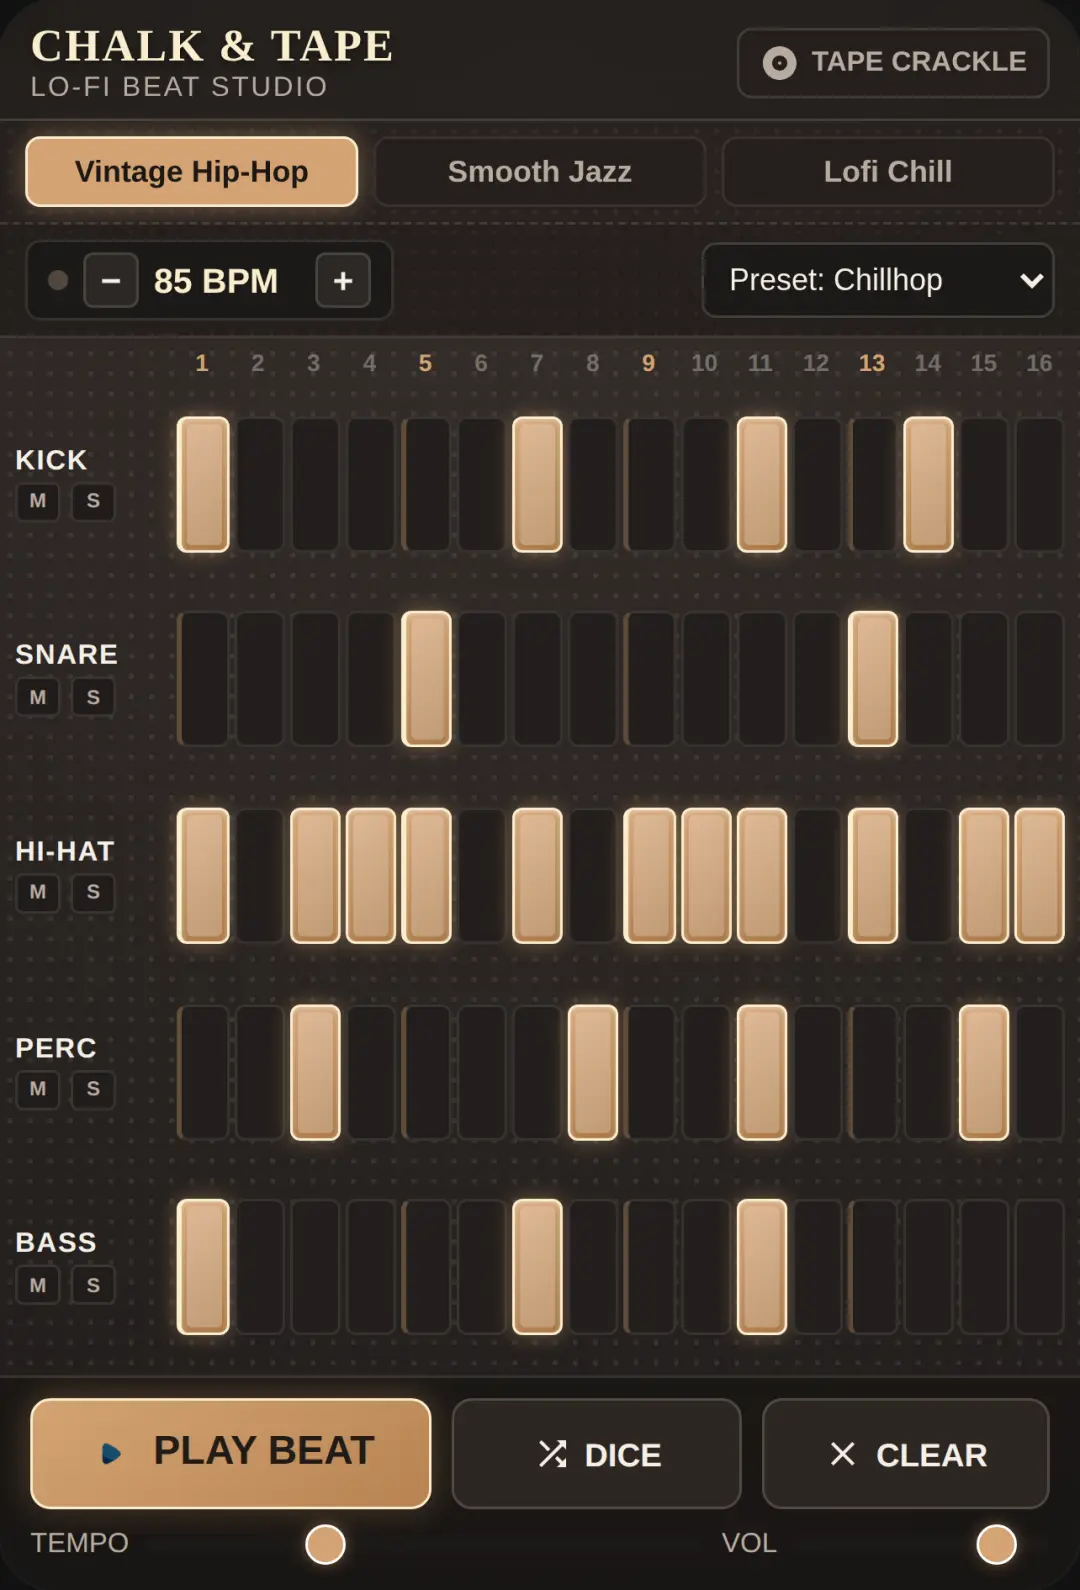Enable Bass step 4
This screenshot has width=1080, height=1590.
(x=371, y=1267)
